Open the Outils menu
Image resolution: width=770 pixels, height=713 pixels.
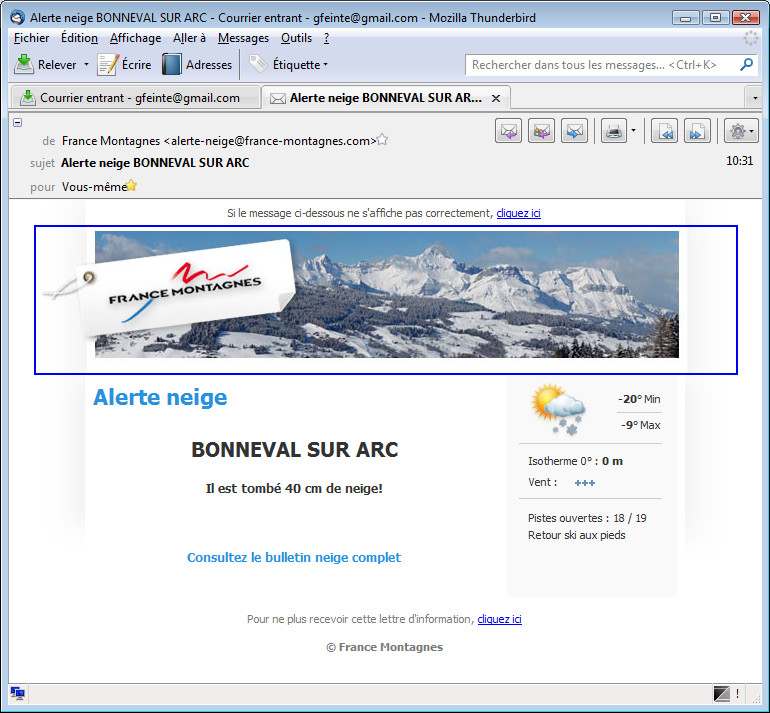pos(296,38)
